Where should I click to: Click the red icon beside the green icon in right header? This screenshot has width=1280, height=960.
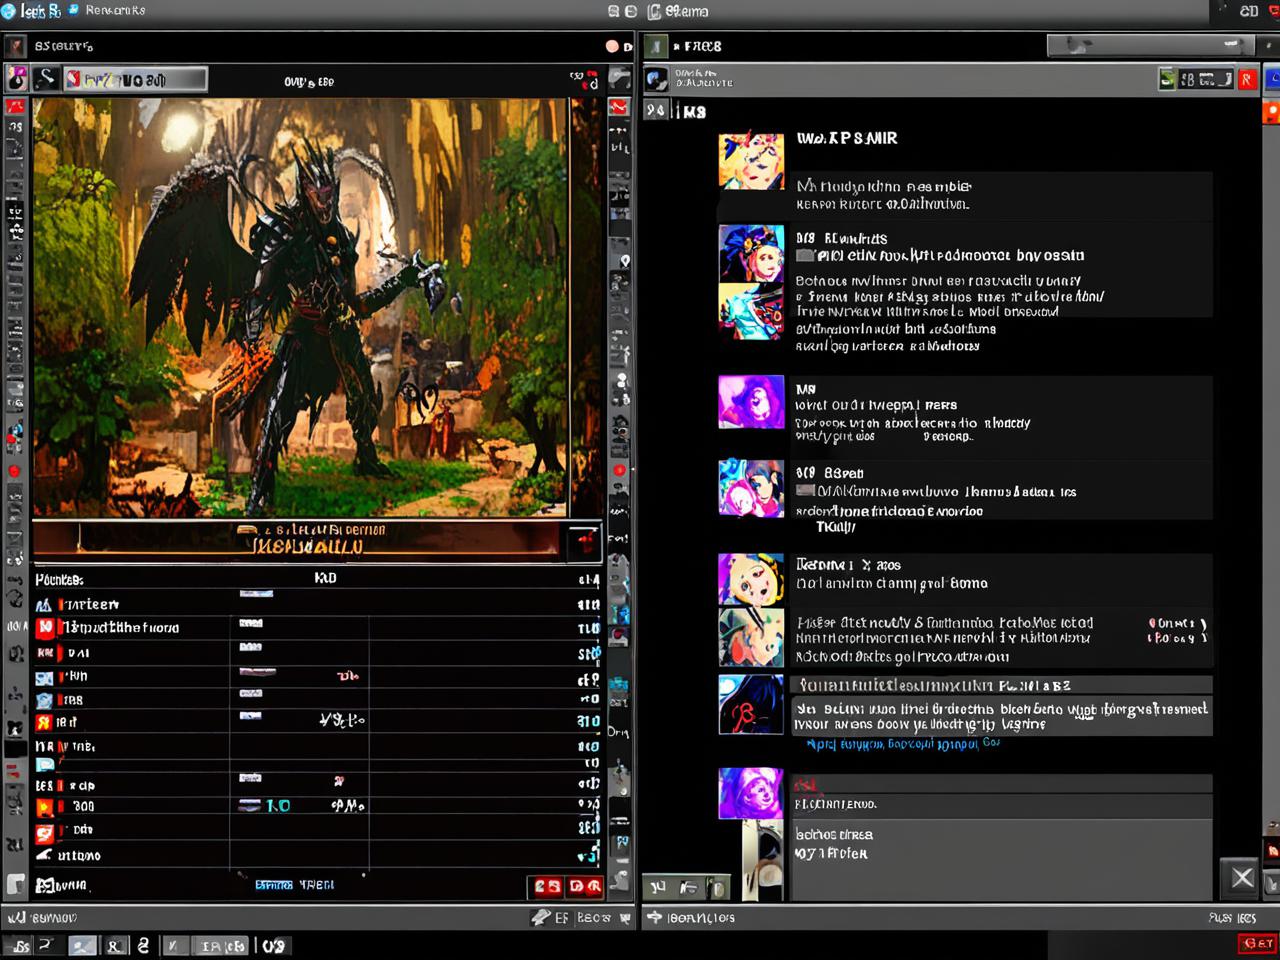coord(1248,79)
